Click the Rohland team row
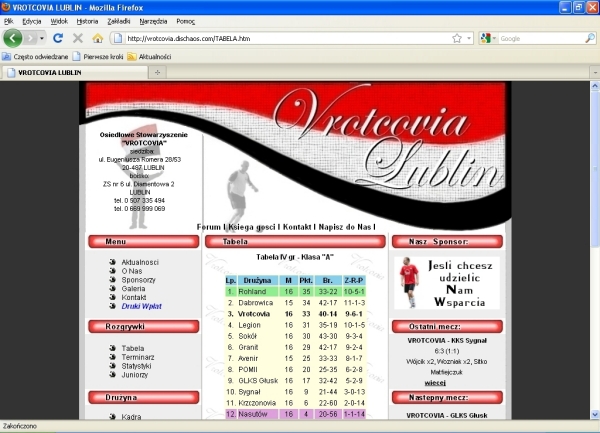 (295, 291)
